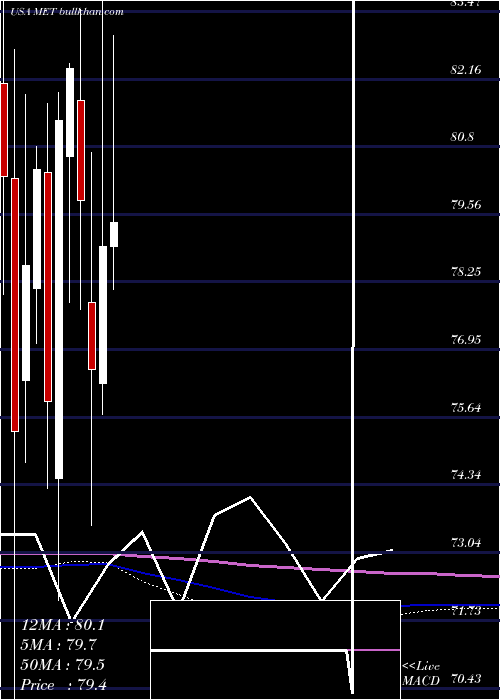
Task: Select the 82.16 price axis label
Action: pyautogui.click(x=466, y=70)
